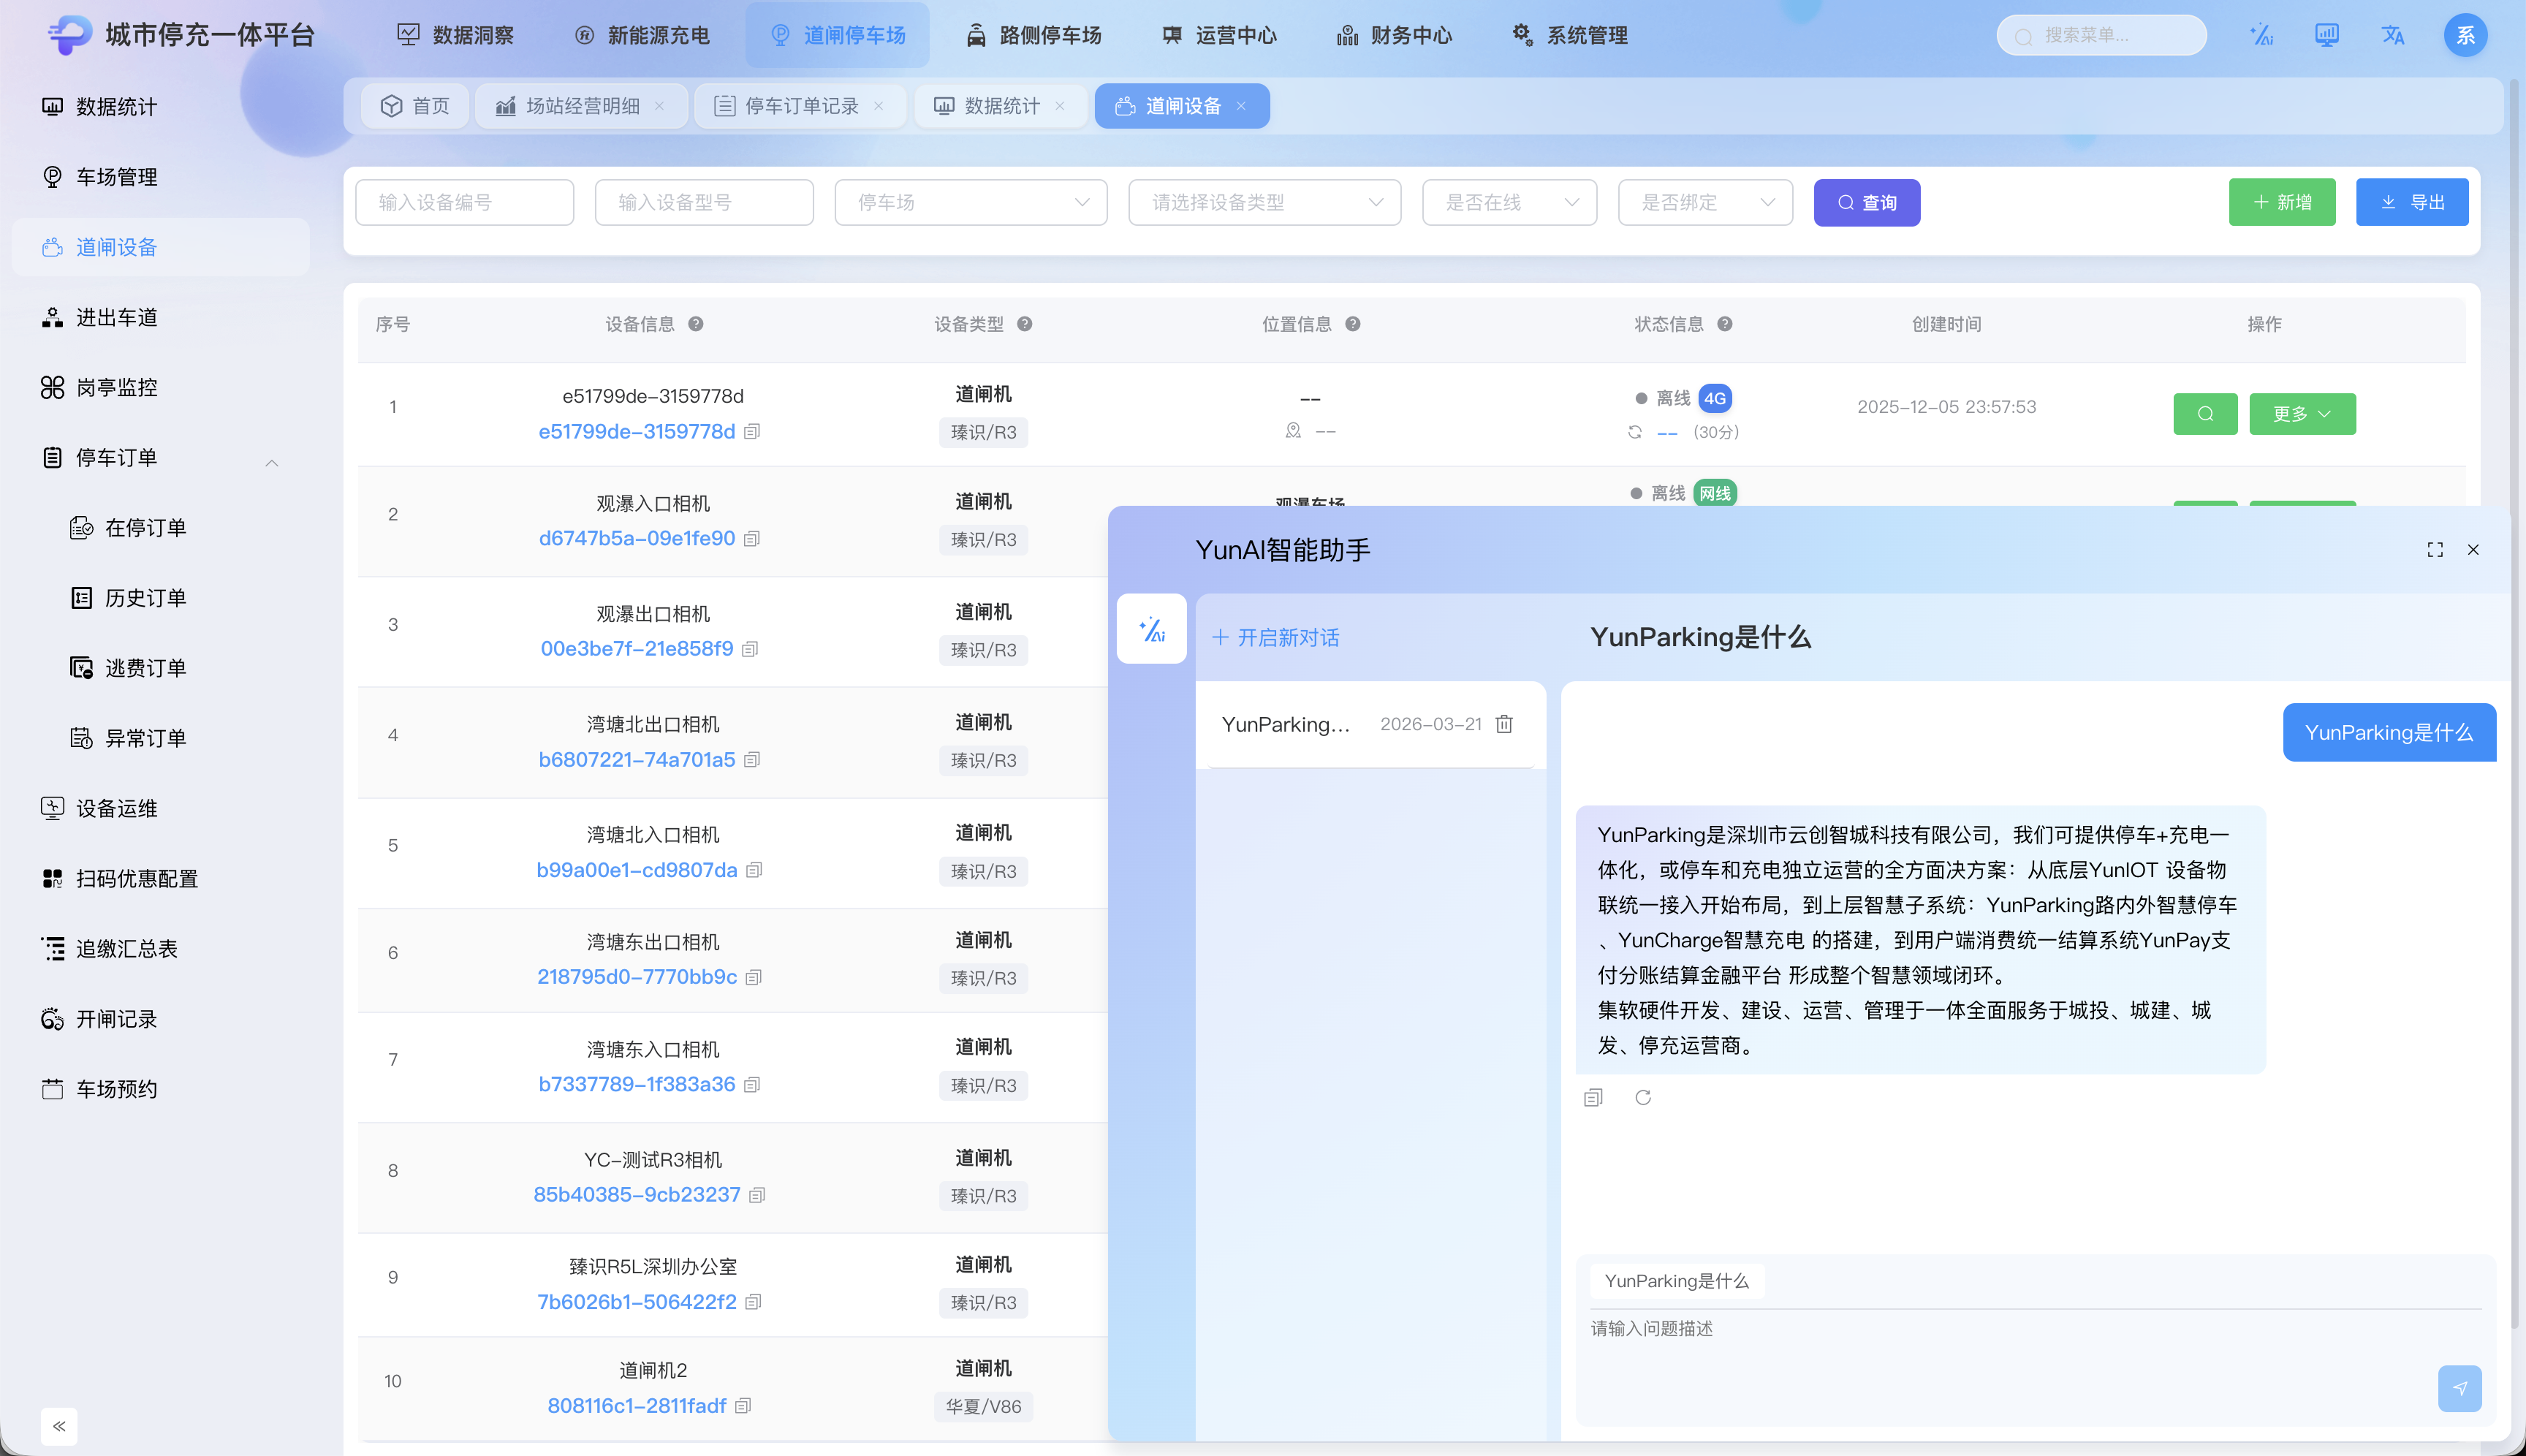The height and width of the screenshot is (1456, 2526).
Task: Regenerate the AI answer with refresh icon
Action: pos(1643,1098)
